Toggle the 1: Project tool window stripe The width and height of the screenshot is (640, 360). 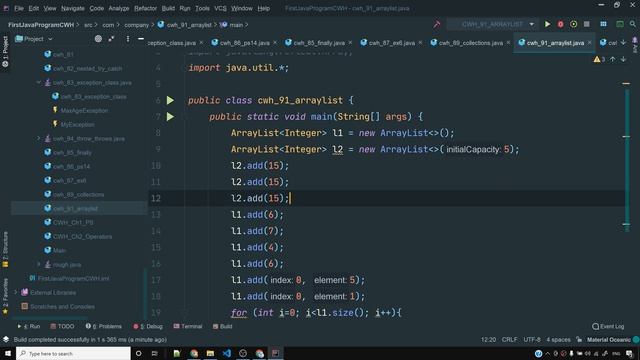5,51
